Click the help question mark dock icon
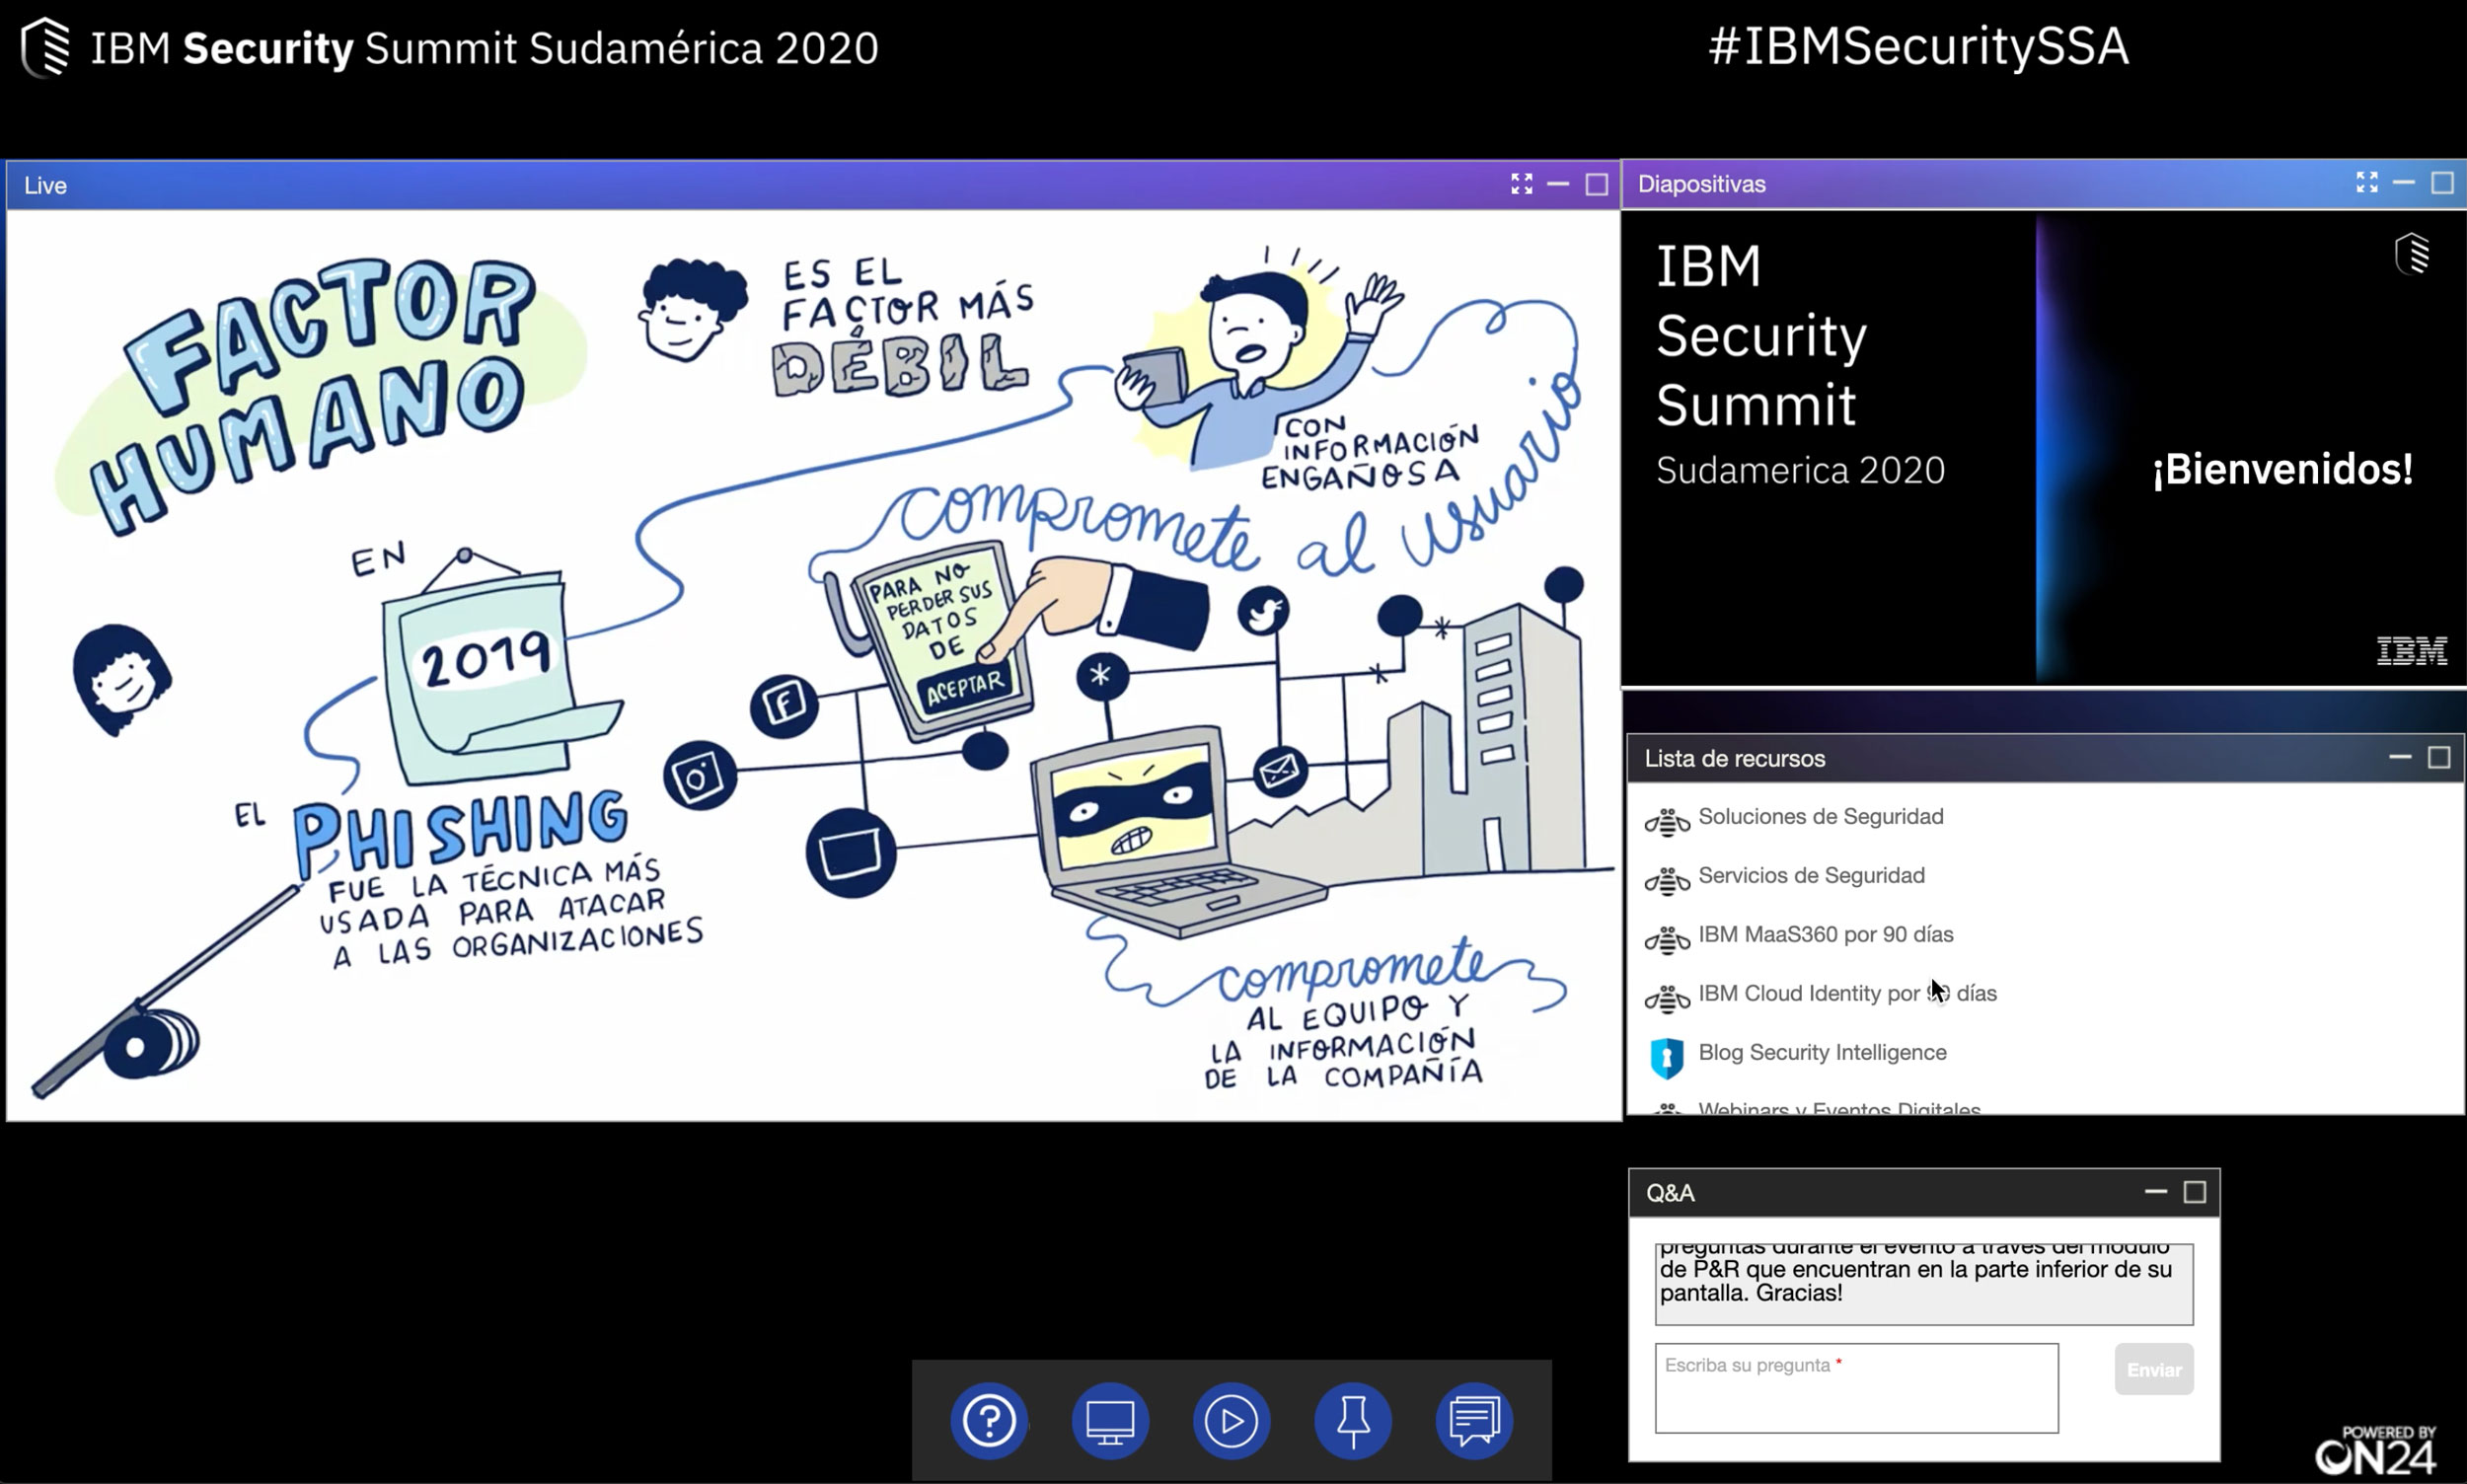The image size is (2467, 1484). coord(989,1420)
